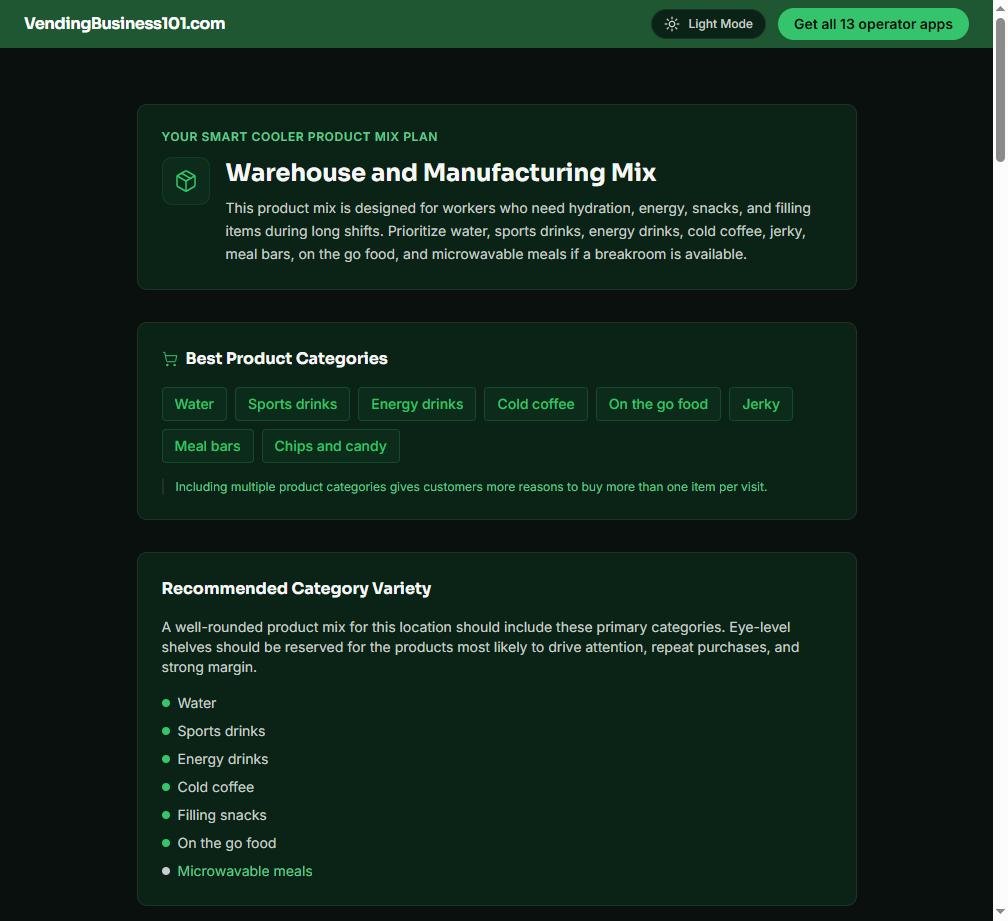The width and height of the screenshot is (1008, 921).
Task: Click the page vertical scrollbar thumb
Action: coord(1000,90)
